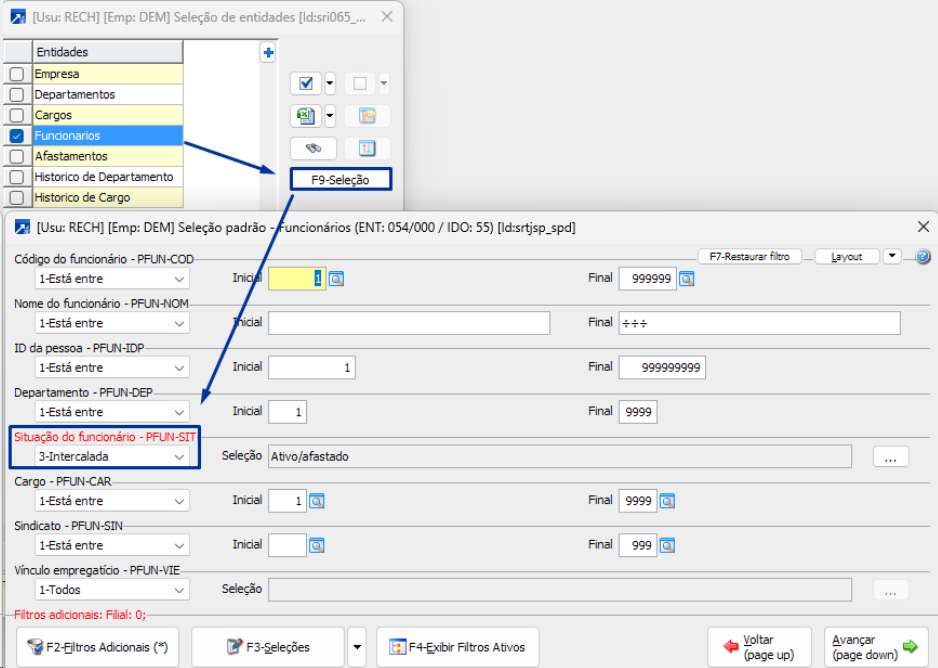The image size is (938, 668).
Task: Click lookup icon next to Sindicato Inicial
Action: point(316,545)
